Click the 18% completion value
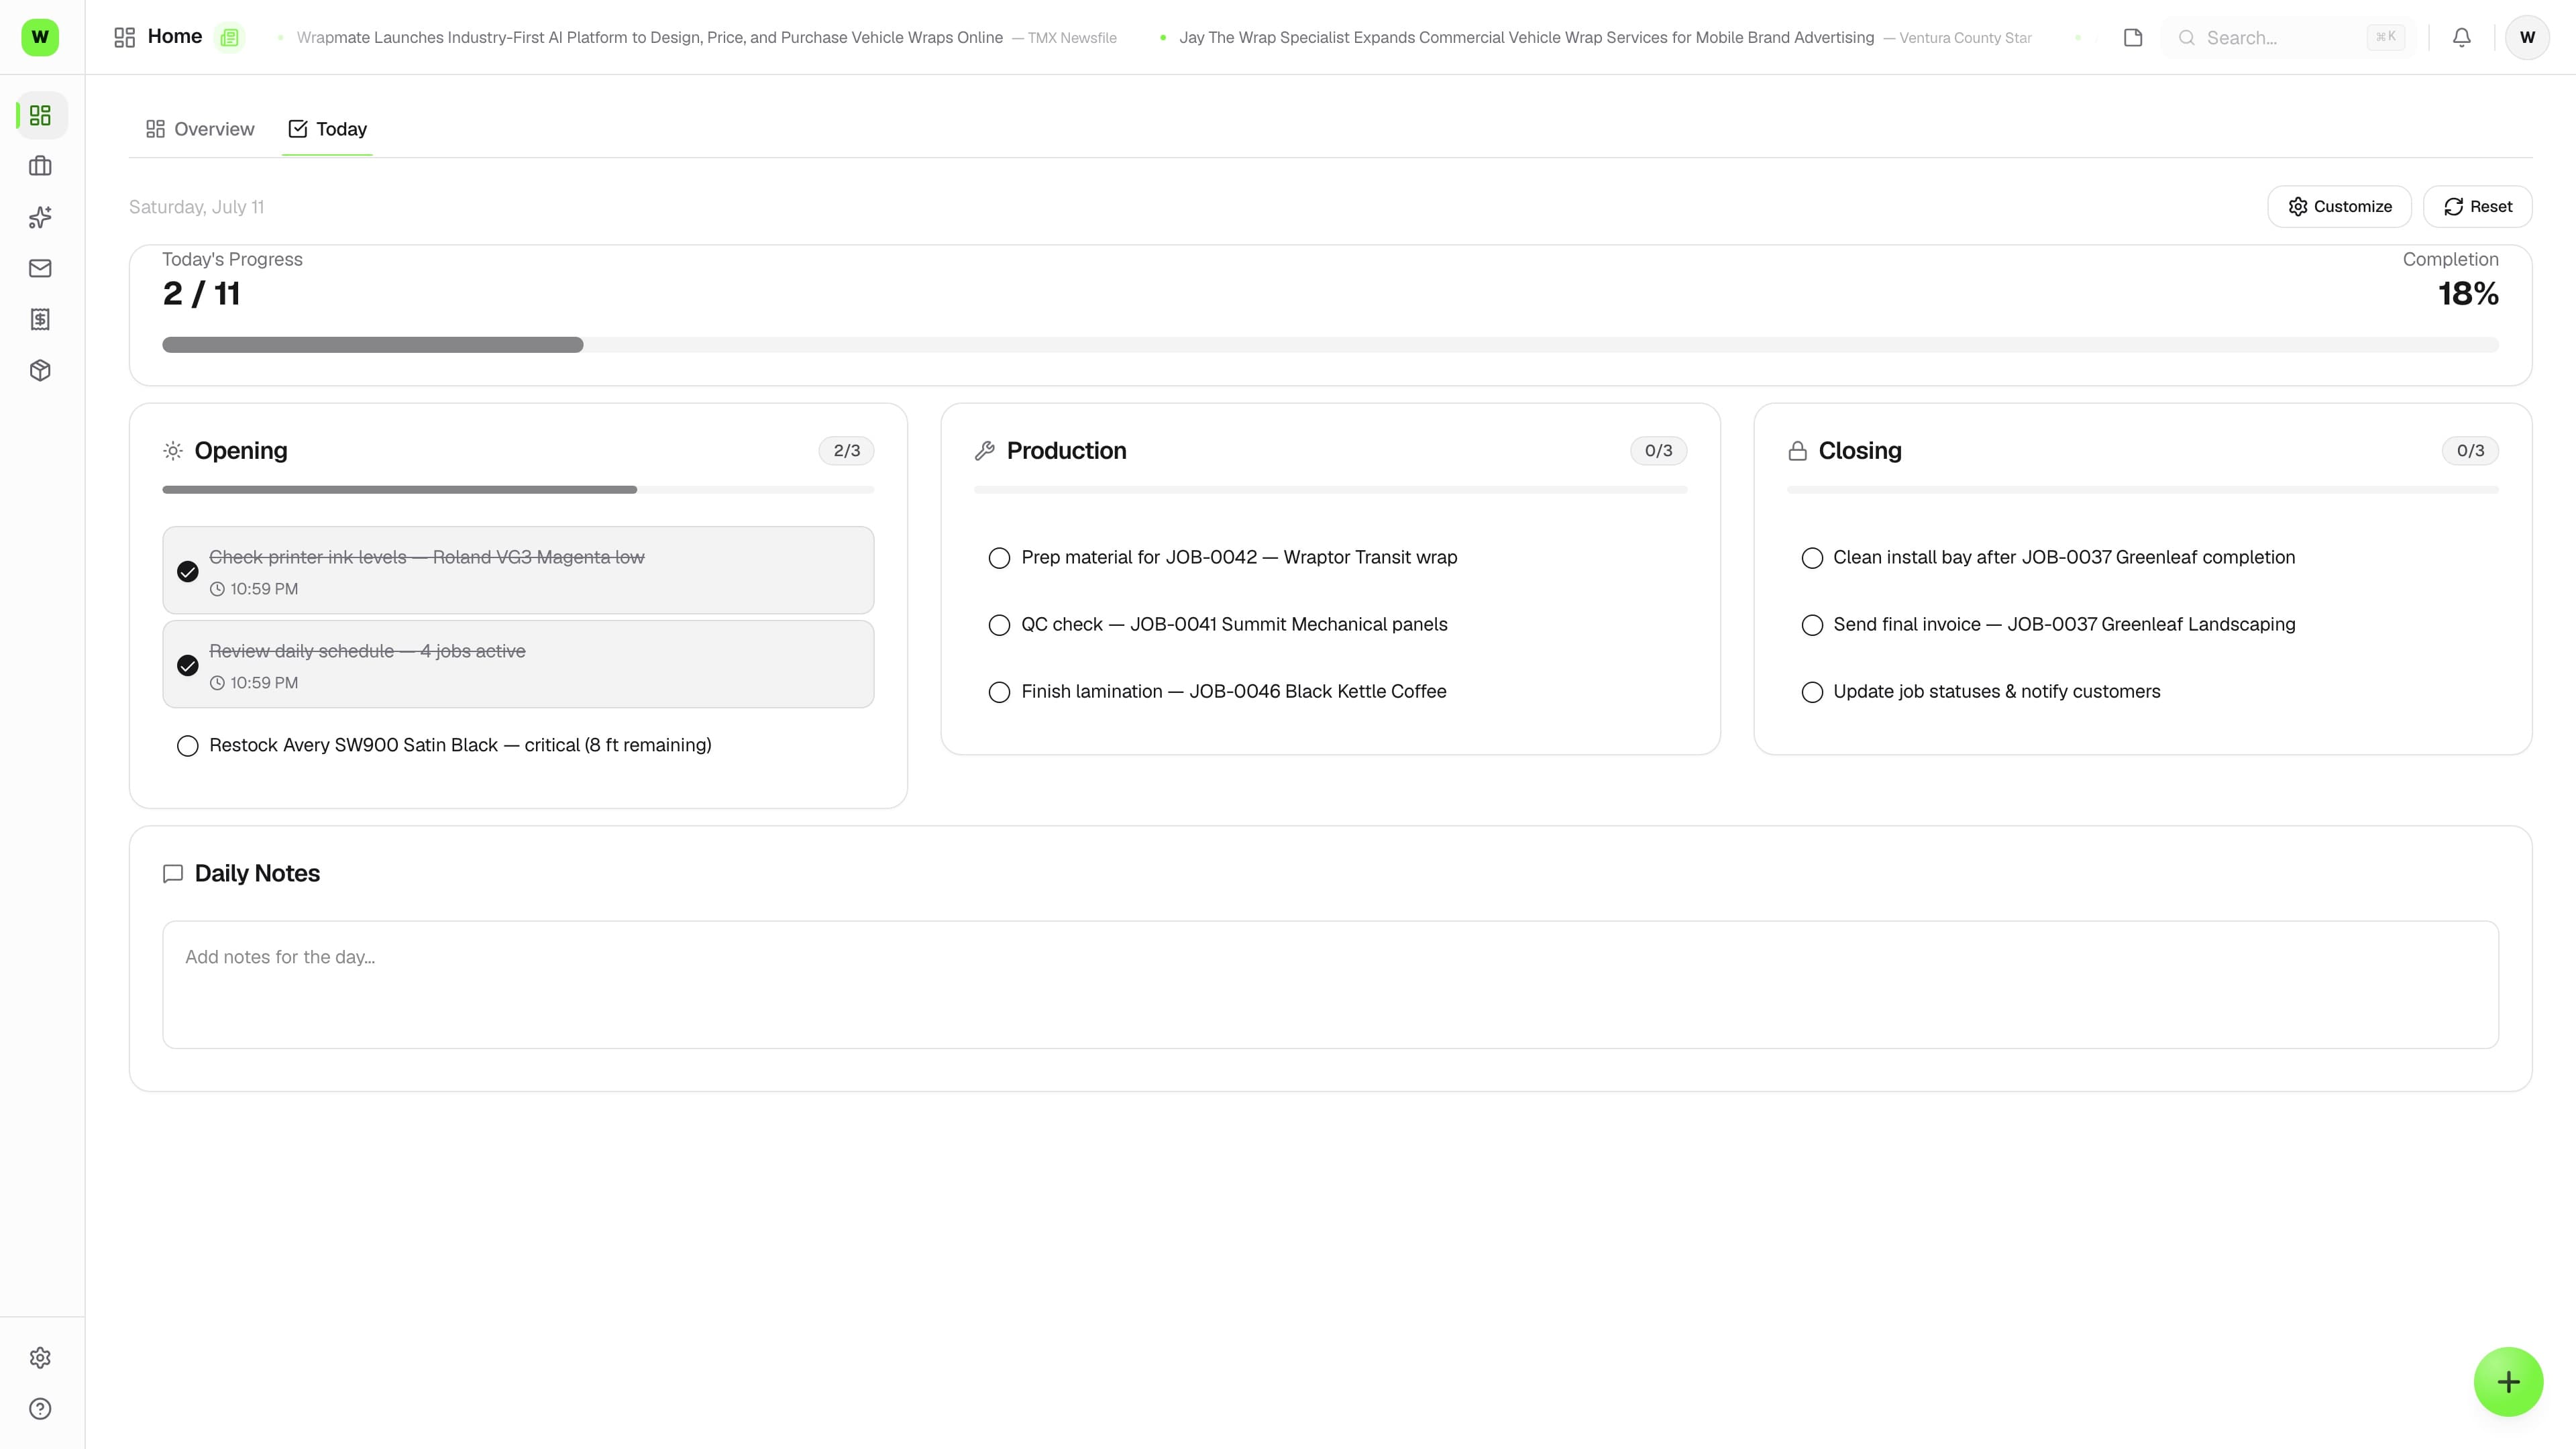The height and width of the screenshot is (1449, 2576). click(x=2468, y=294)
